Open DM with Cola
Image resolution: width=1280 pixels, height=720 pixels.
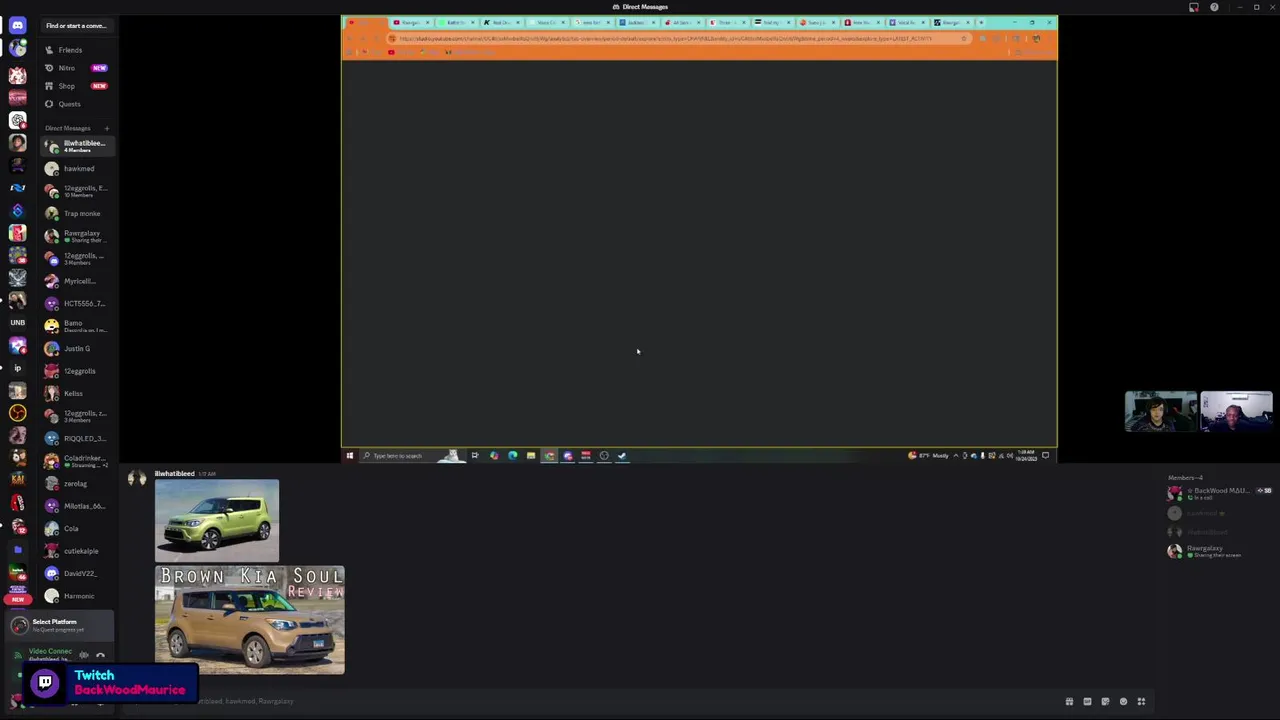pos(78,528)
